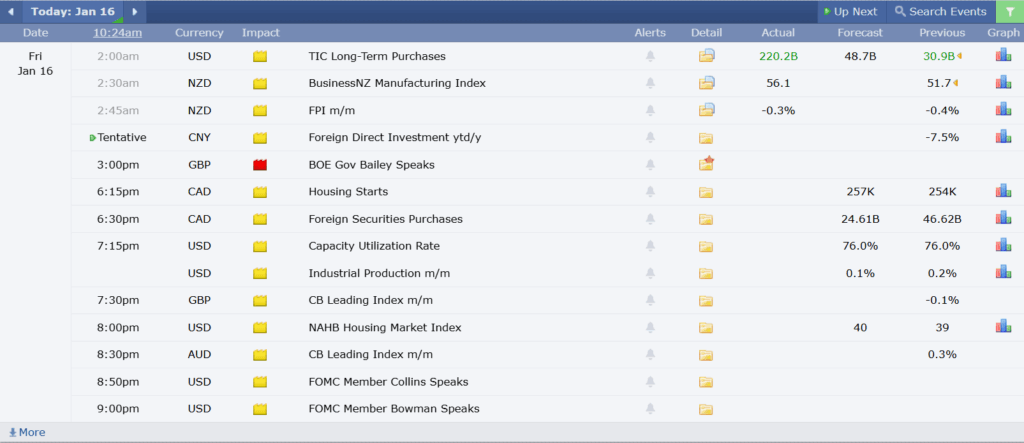This screenshot has width=1024, height=443.
Task: Open the FPI m/m graph icon
Action: pyautogui.click(x=1003, y=110)
